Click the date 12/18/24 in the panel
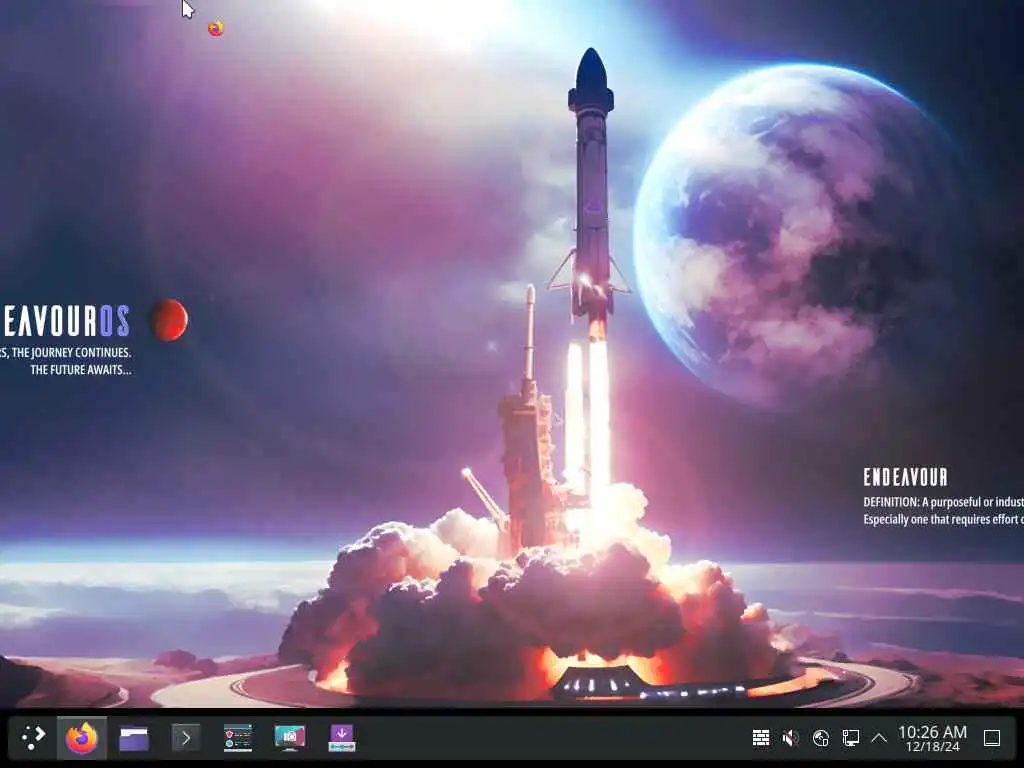This screenshot has width=1024, height=768. point(933,746)
